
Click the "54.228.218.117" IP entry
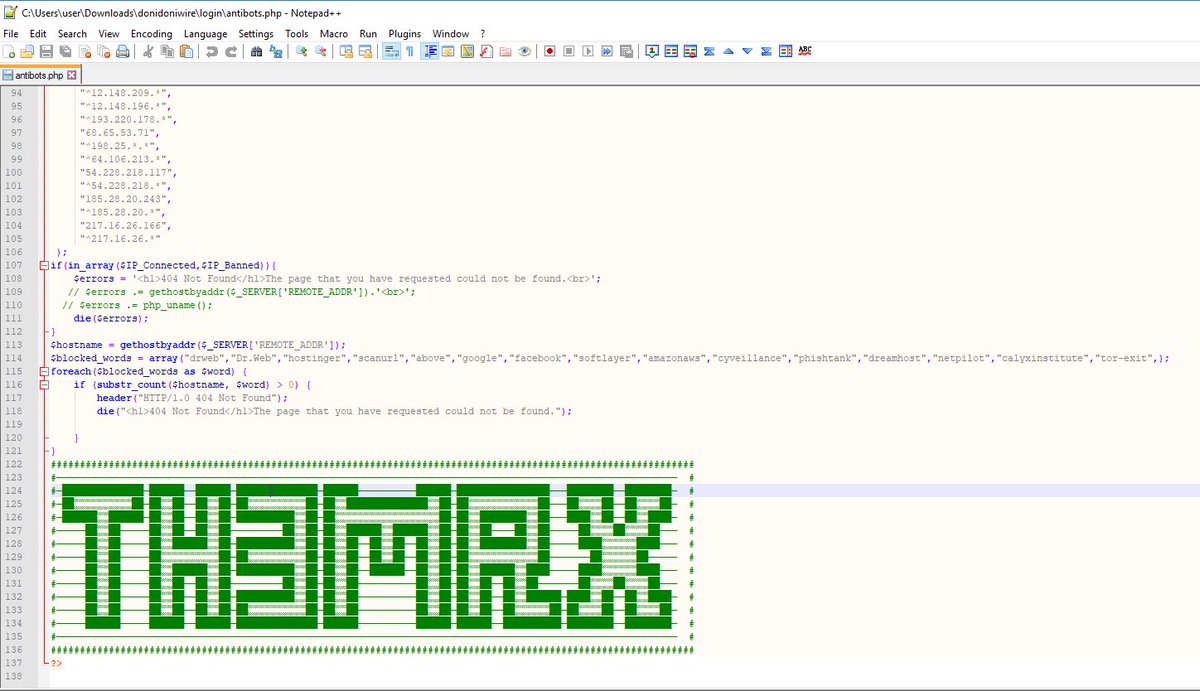click(125, 172)
